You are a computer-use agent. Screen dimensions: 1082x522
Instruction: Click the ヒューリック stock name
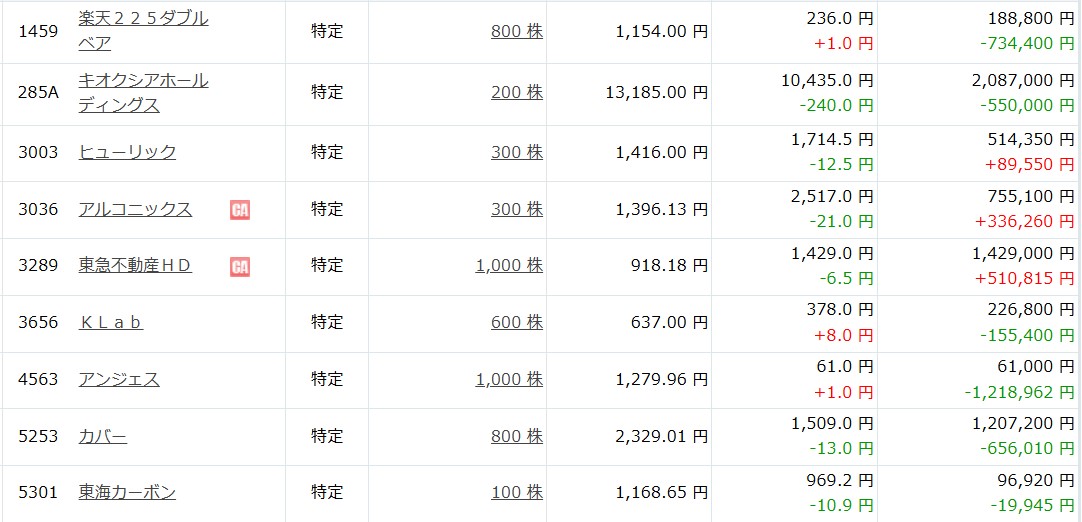127,152
